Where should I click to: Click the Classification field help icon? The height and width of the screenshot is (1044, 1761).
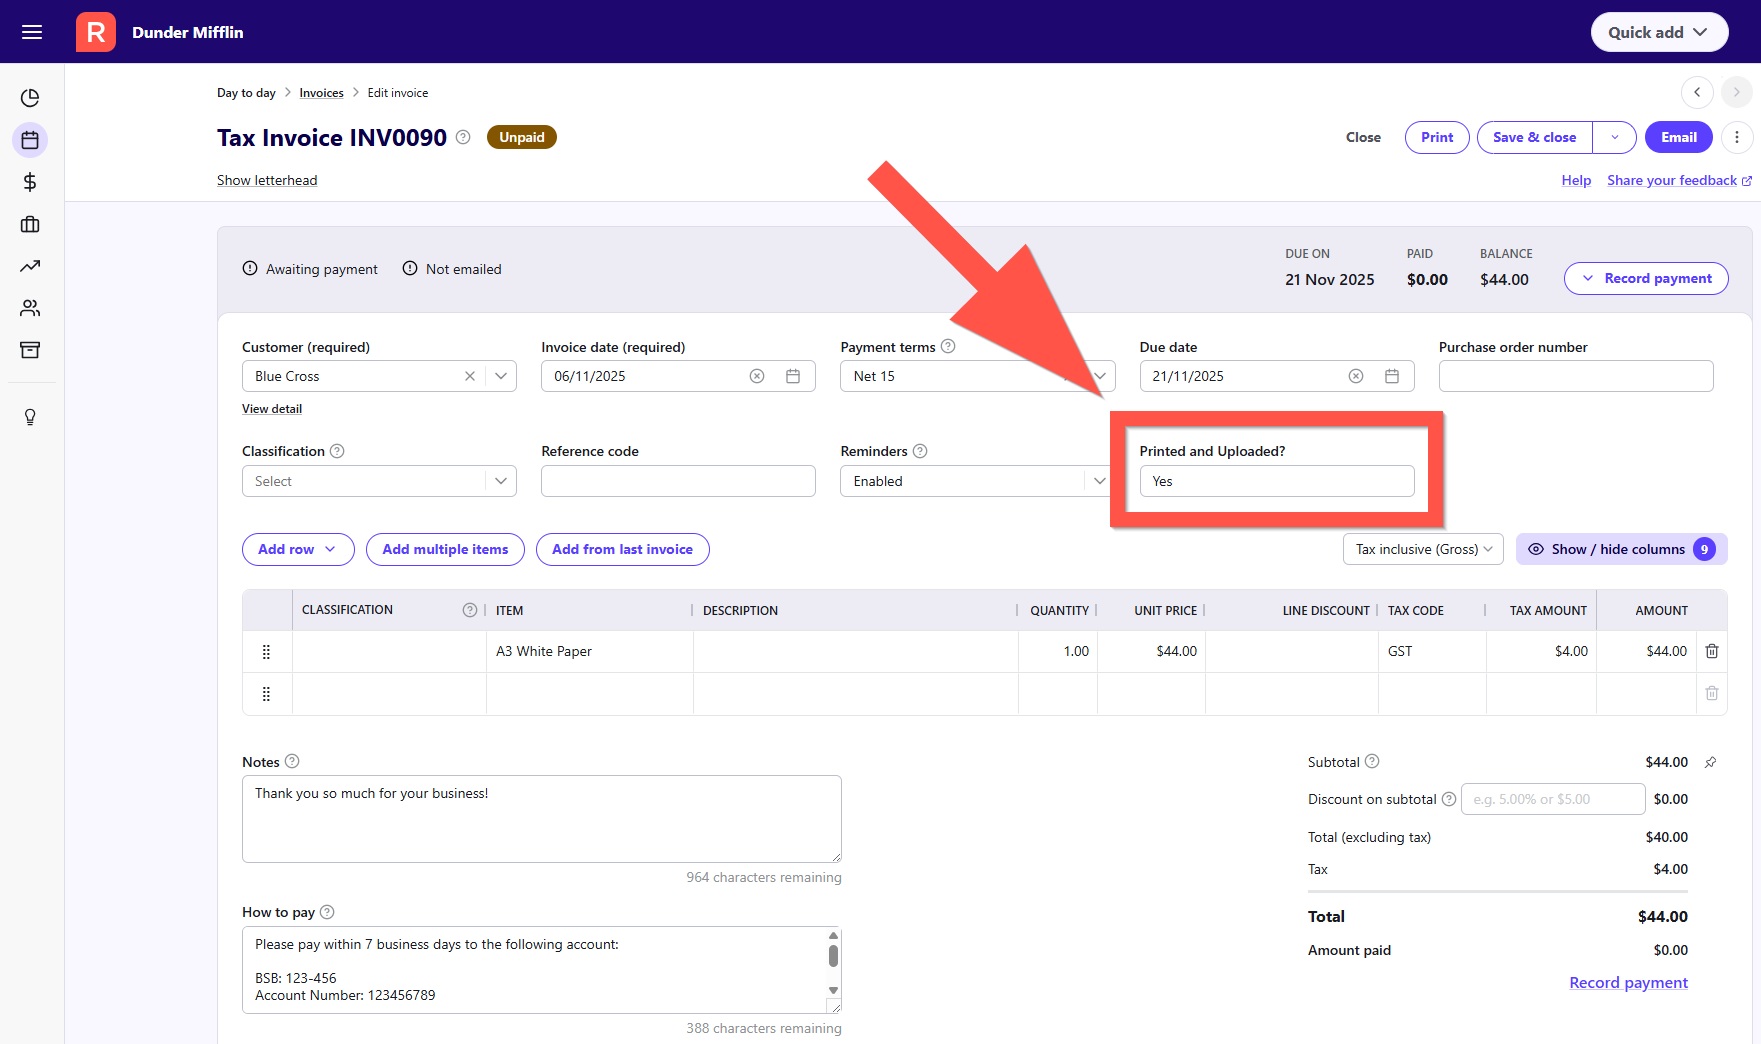point(337,451)
